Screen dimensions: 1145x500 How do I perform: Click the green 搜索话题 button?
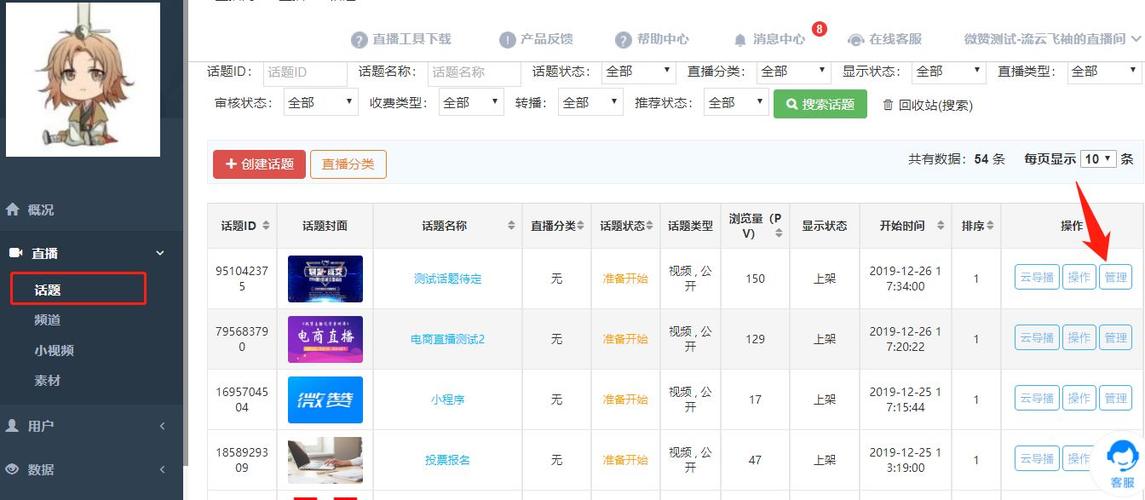[820, 104]
